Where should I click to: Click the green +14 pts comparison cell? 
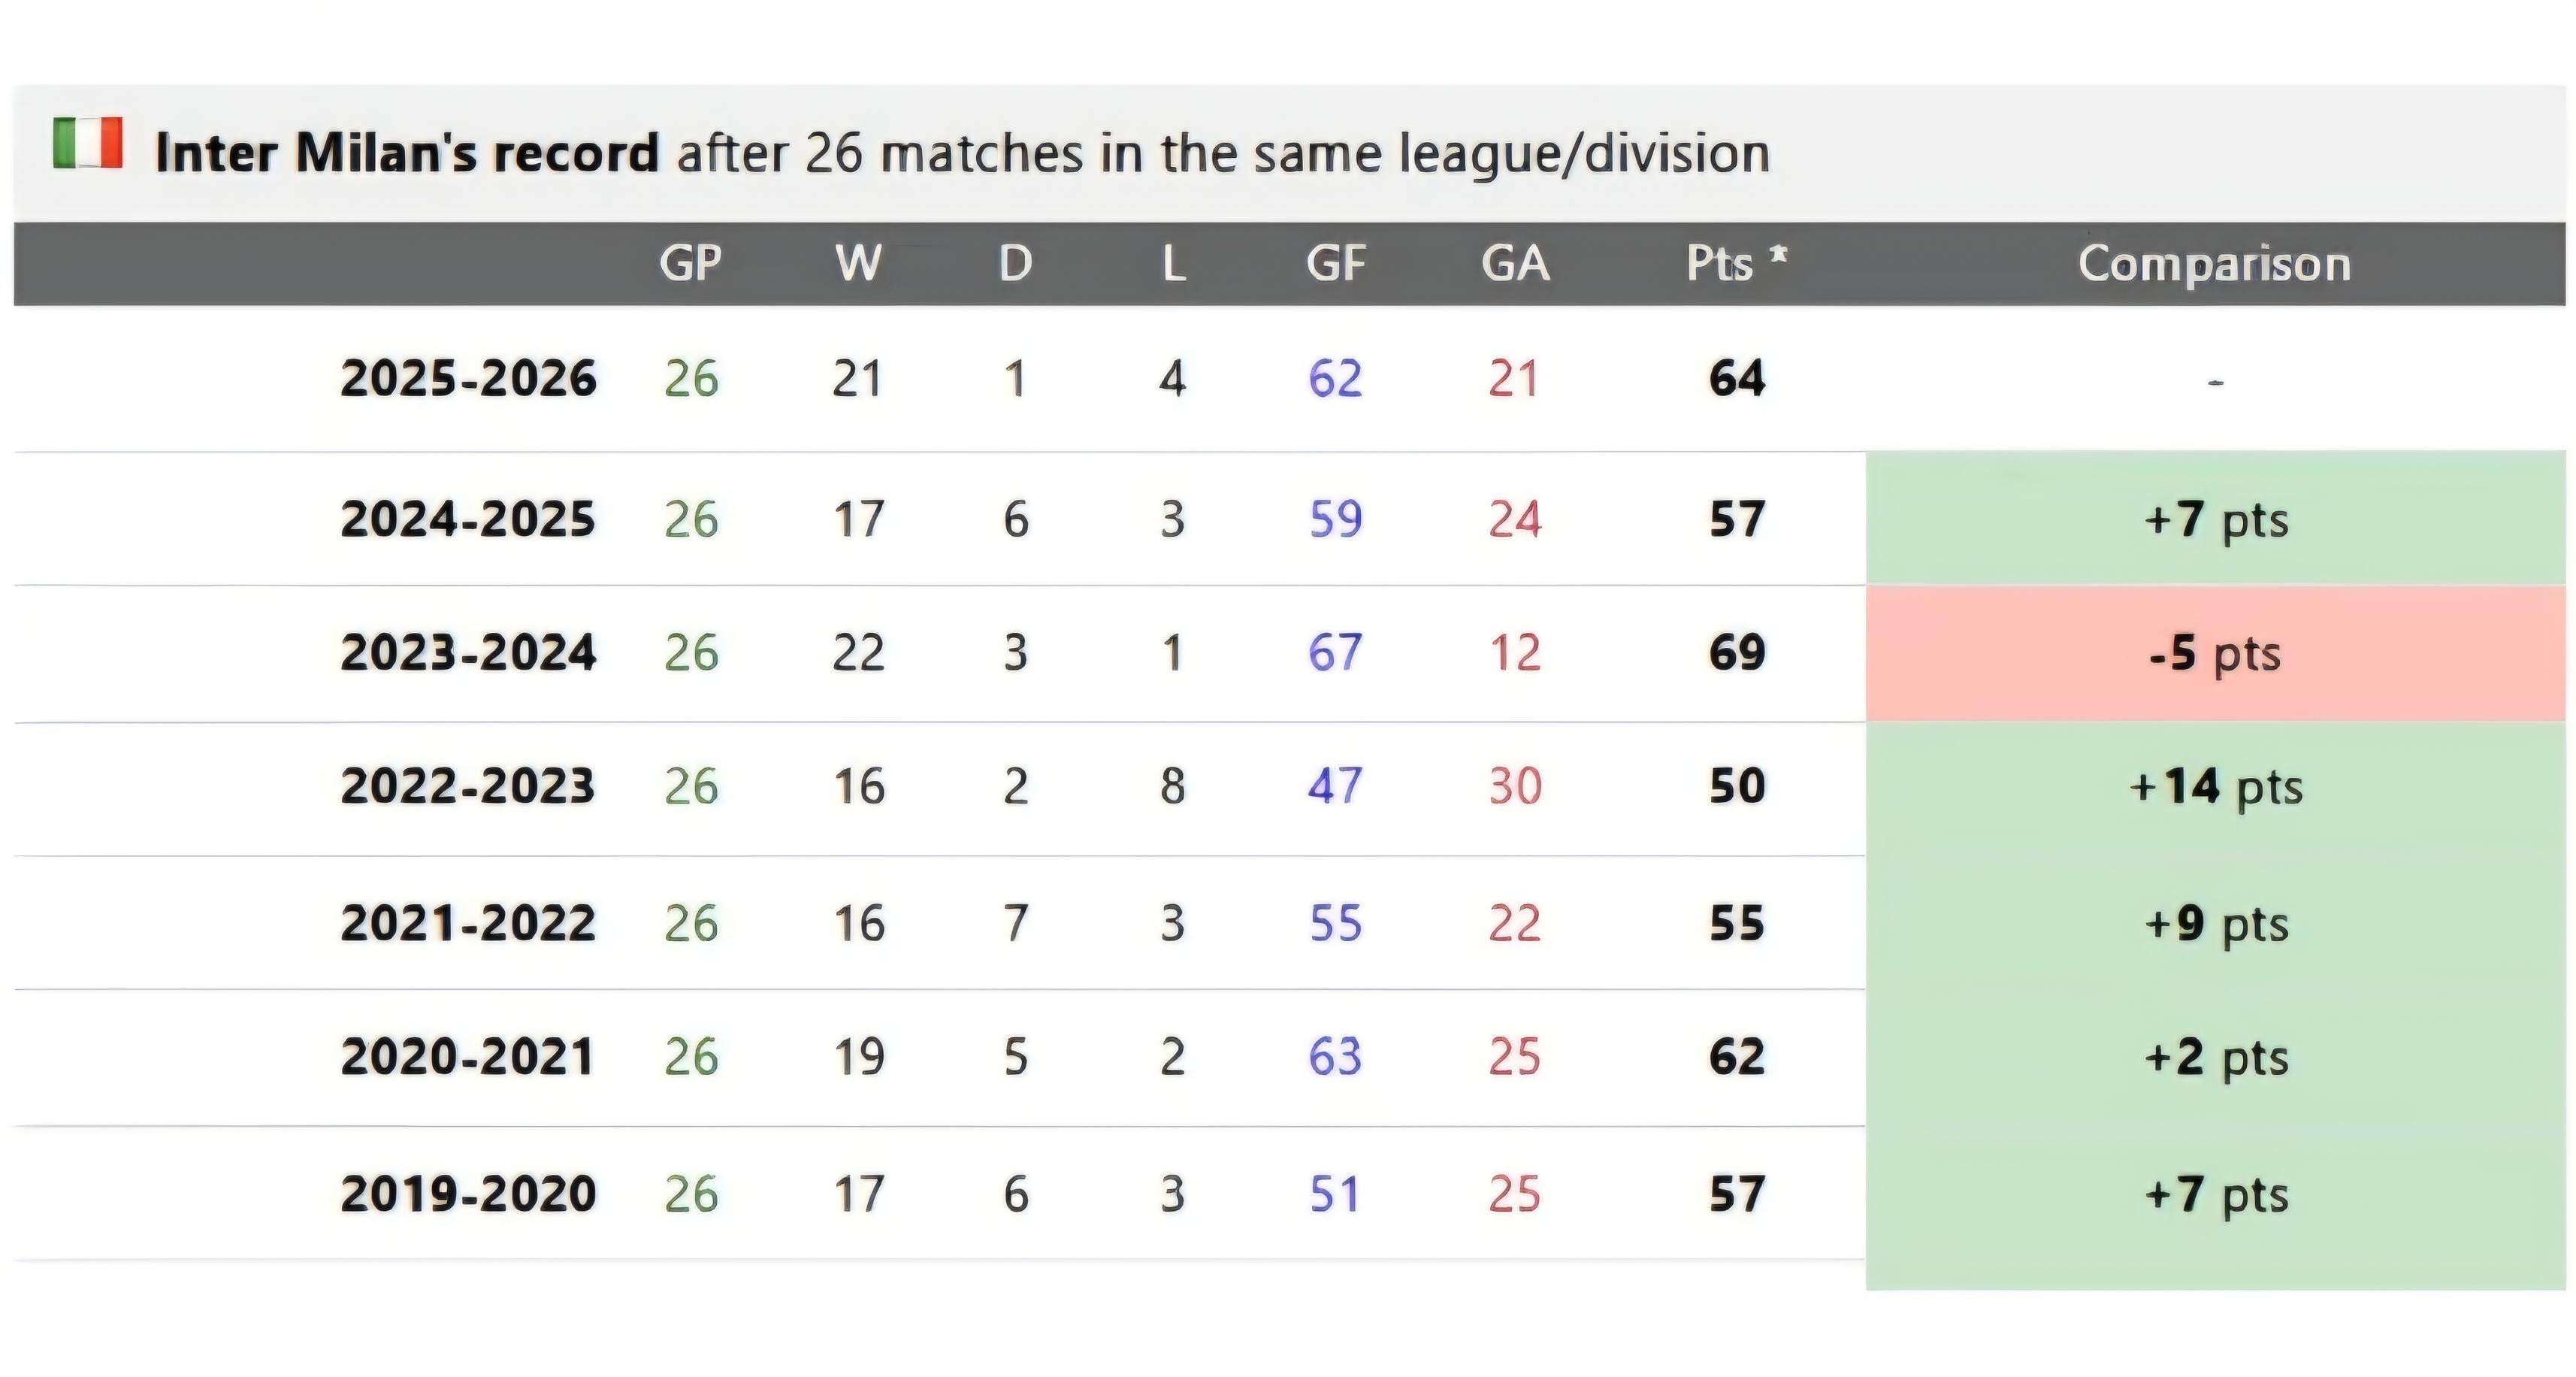click(2214, 787)
